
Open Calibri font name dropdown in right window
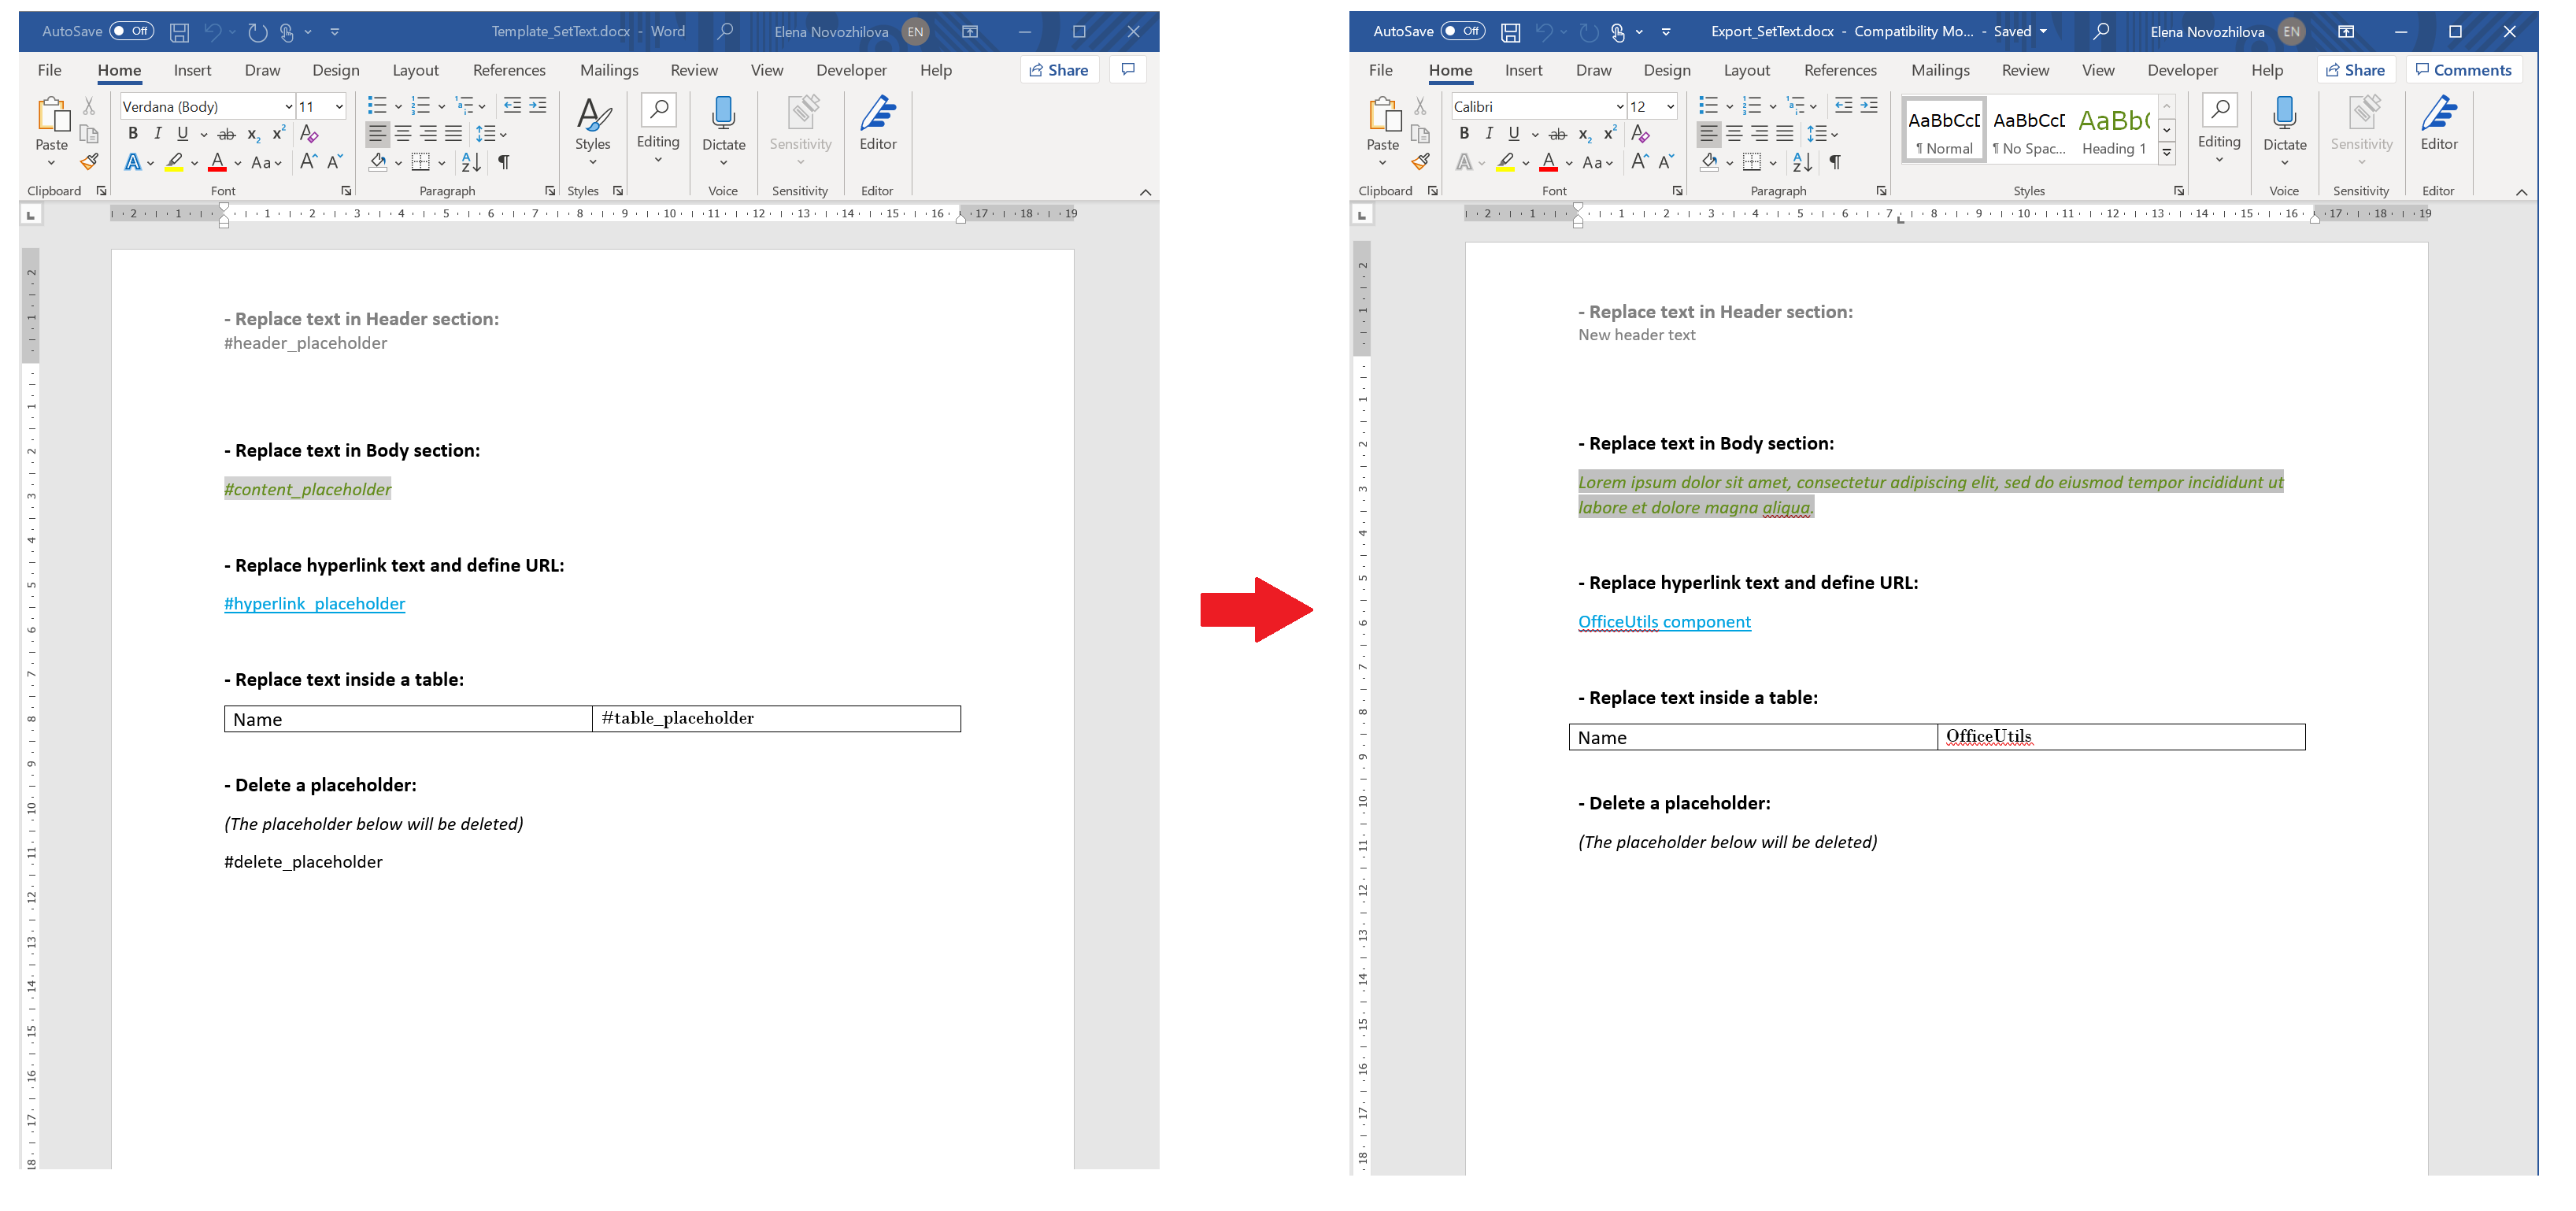(x=1620, y=106)
